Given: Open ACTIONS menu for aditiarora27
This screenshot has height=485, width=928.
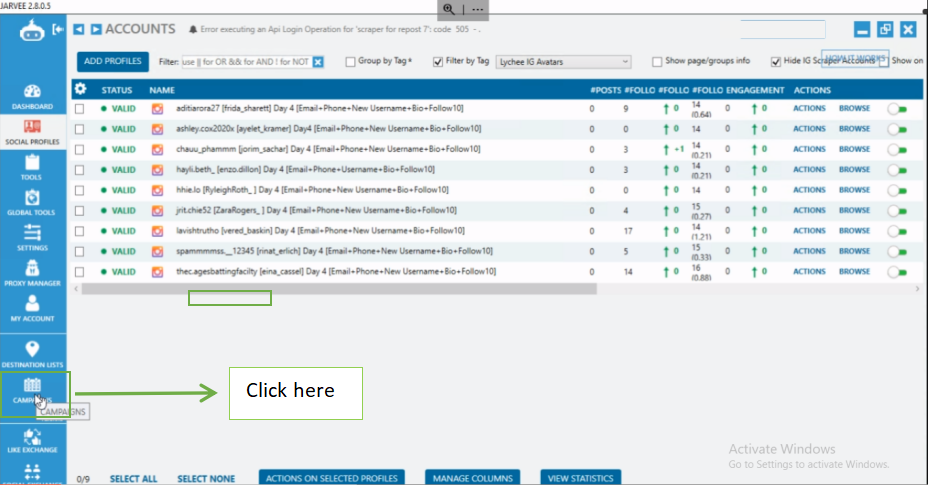Looking at the screenshot, I should (x=809, y=108).
